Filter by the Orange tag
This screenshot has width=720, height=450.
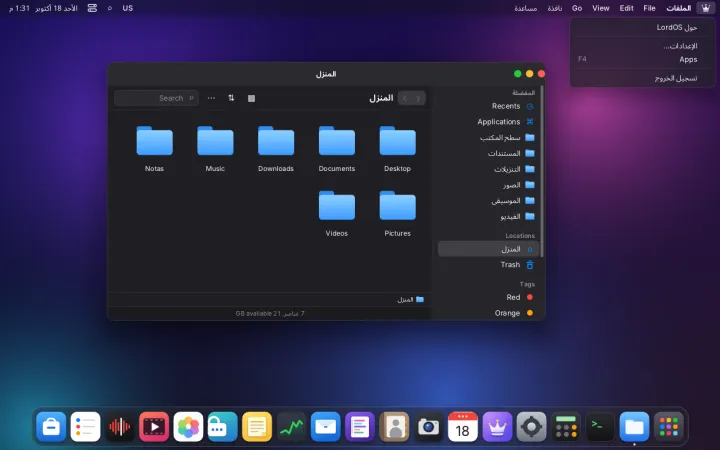tap(488, 313)
